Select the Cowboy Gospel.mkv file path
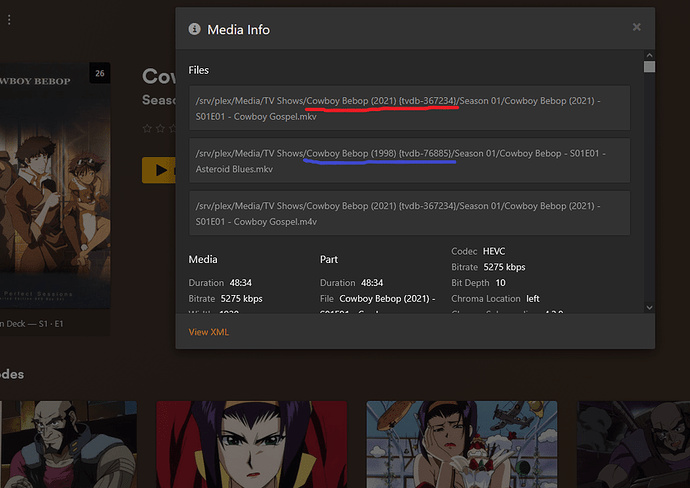Viewport: 690px width, 488px height. pyautogui.click(x=409, y=108)
